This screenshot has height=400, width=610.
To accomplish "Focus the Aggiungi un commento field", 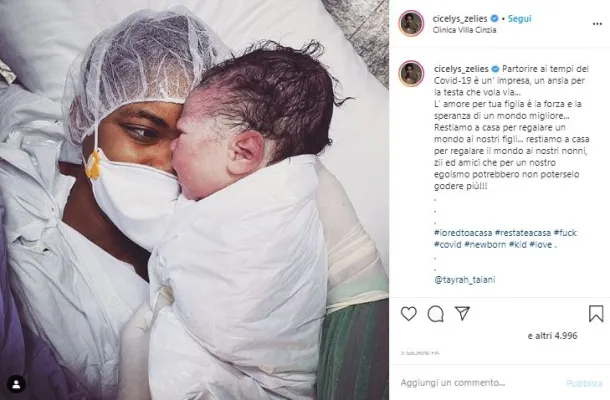I will click(x=479, y=383).
